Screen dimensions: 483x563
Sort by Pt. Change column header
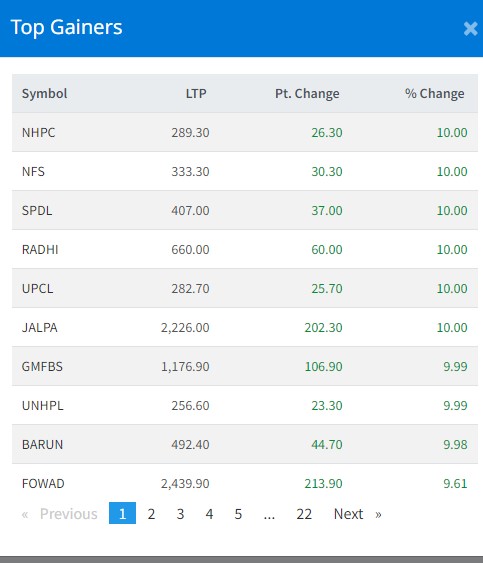coord(307,94)
